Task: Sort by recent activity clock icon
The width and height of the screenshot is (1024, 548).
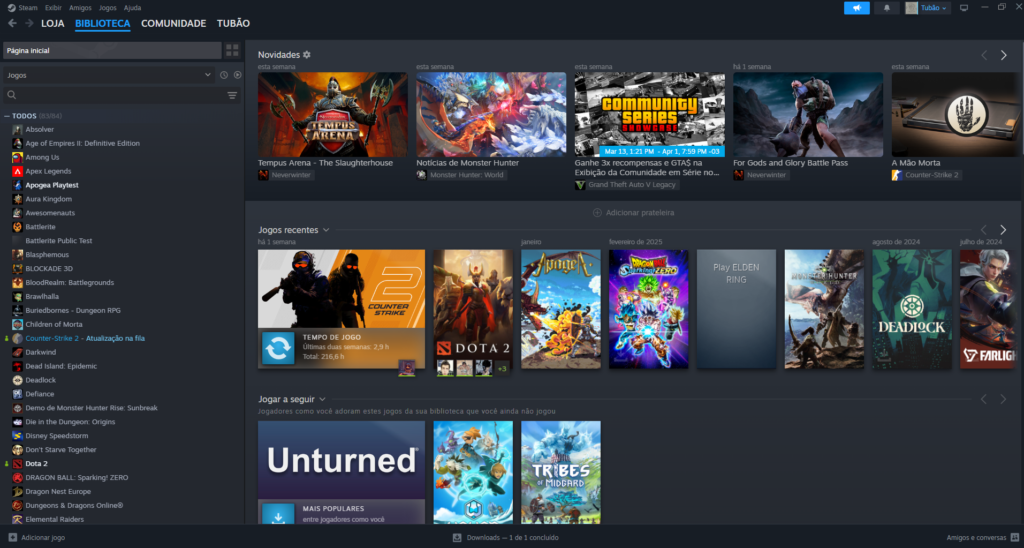Action: click(x=224, y=75)
